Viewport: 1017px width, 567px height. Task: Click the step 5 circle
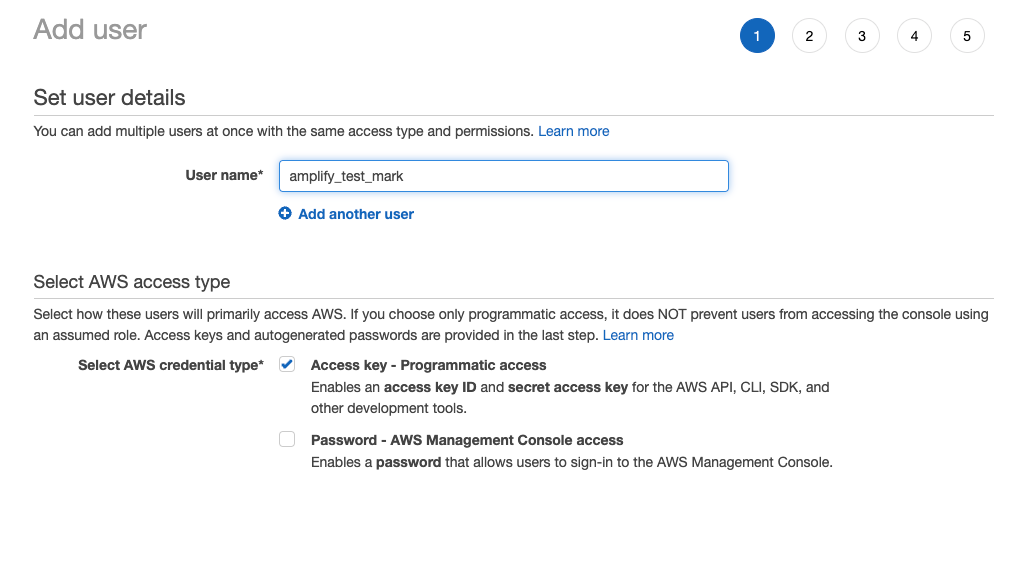tap(967, 37)
